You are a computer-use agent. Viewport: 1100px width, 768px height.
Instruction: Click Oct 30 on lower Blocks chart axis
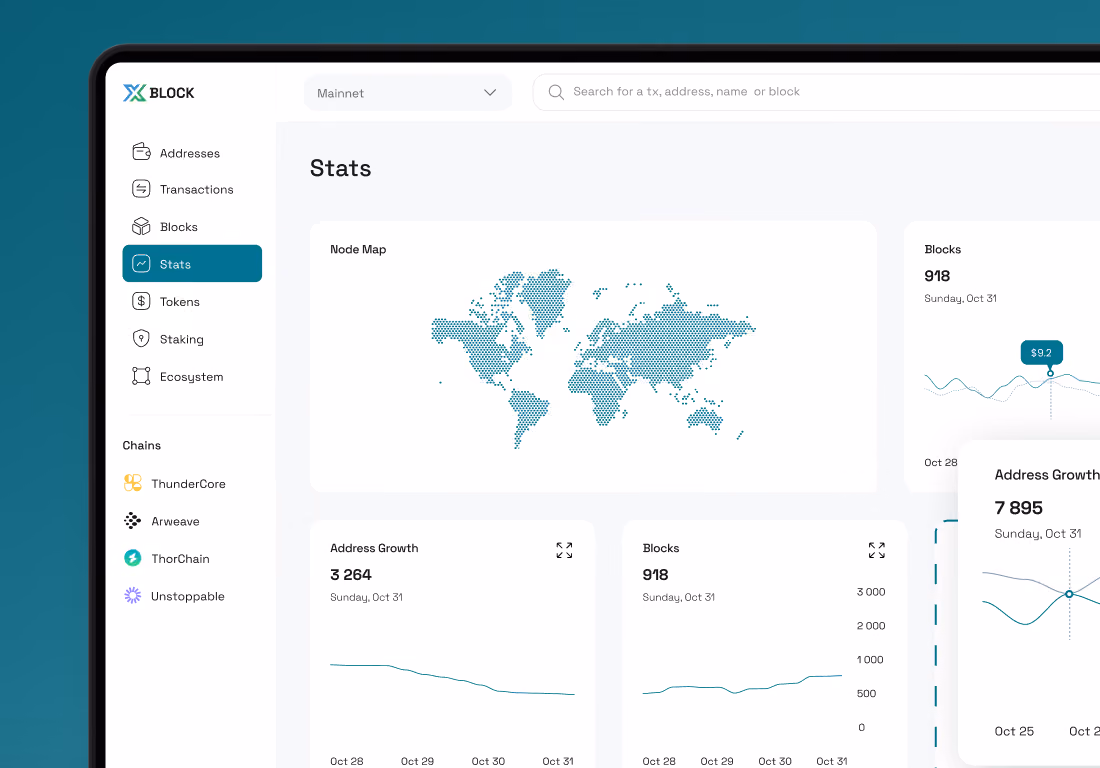[x=774, y=761]
